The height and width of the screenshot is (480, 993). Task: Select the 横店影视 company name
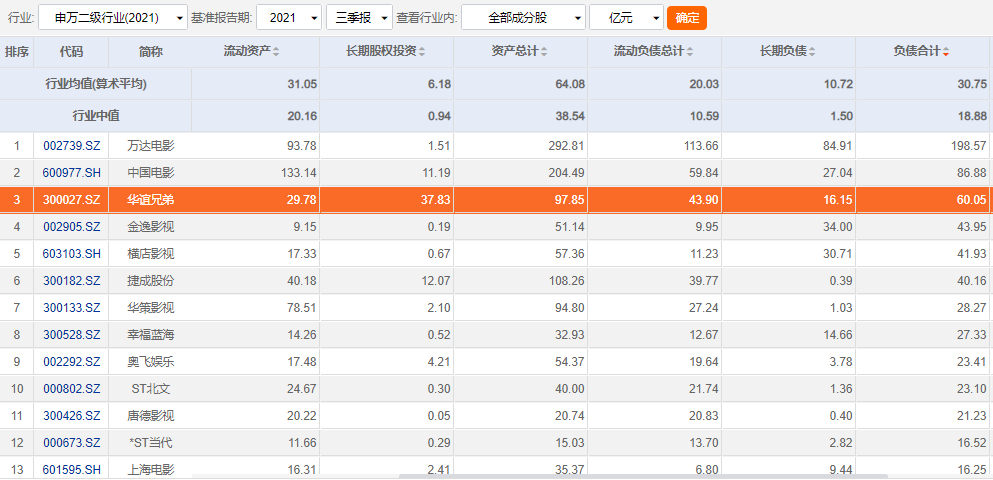coord(151,254)
